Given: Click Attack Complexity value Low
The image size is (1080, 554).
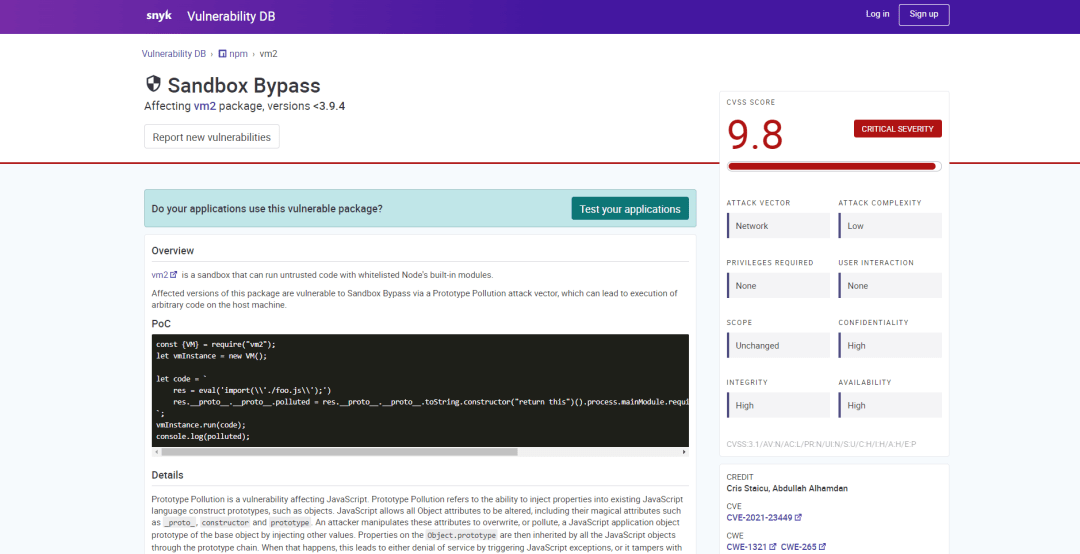Looking at the screenshot, I should pyautogui.click(x=890, y=226).
